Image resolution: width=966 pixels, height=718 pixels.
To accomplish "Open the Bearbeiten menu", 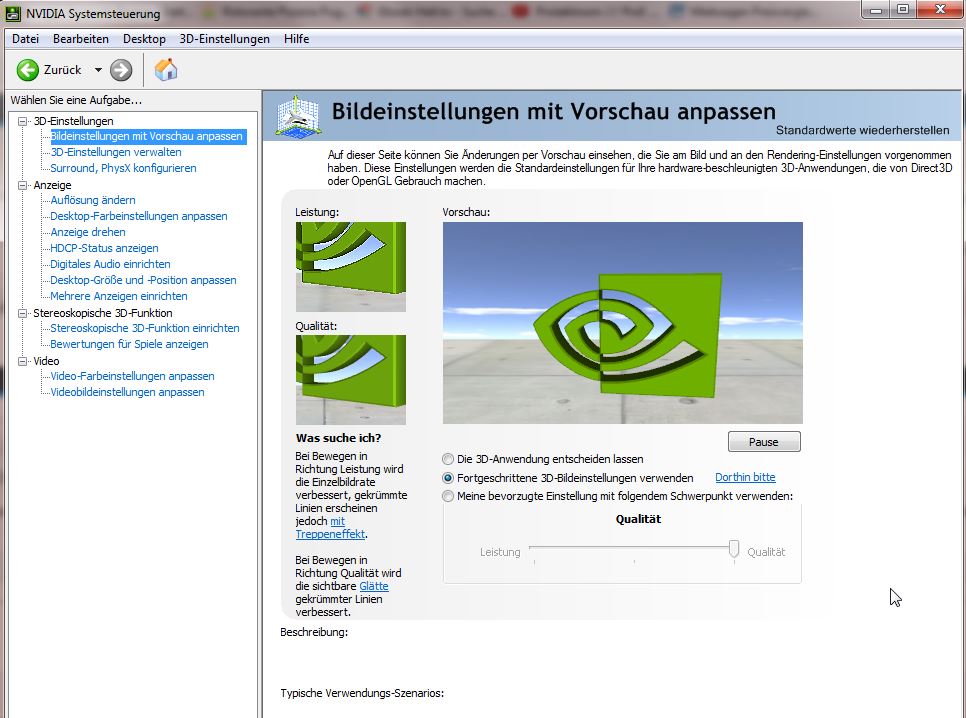I will [81, 39].
